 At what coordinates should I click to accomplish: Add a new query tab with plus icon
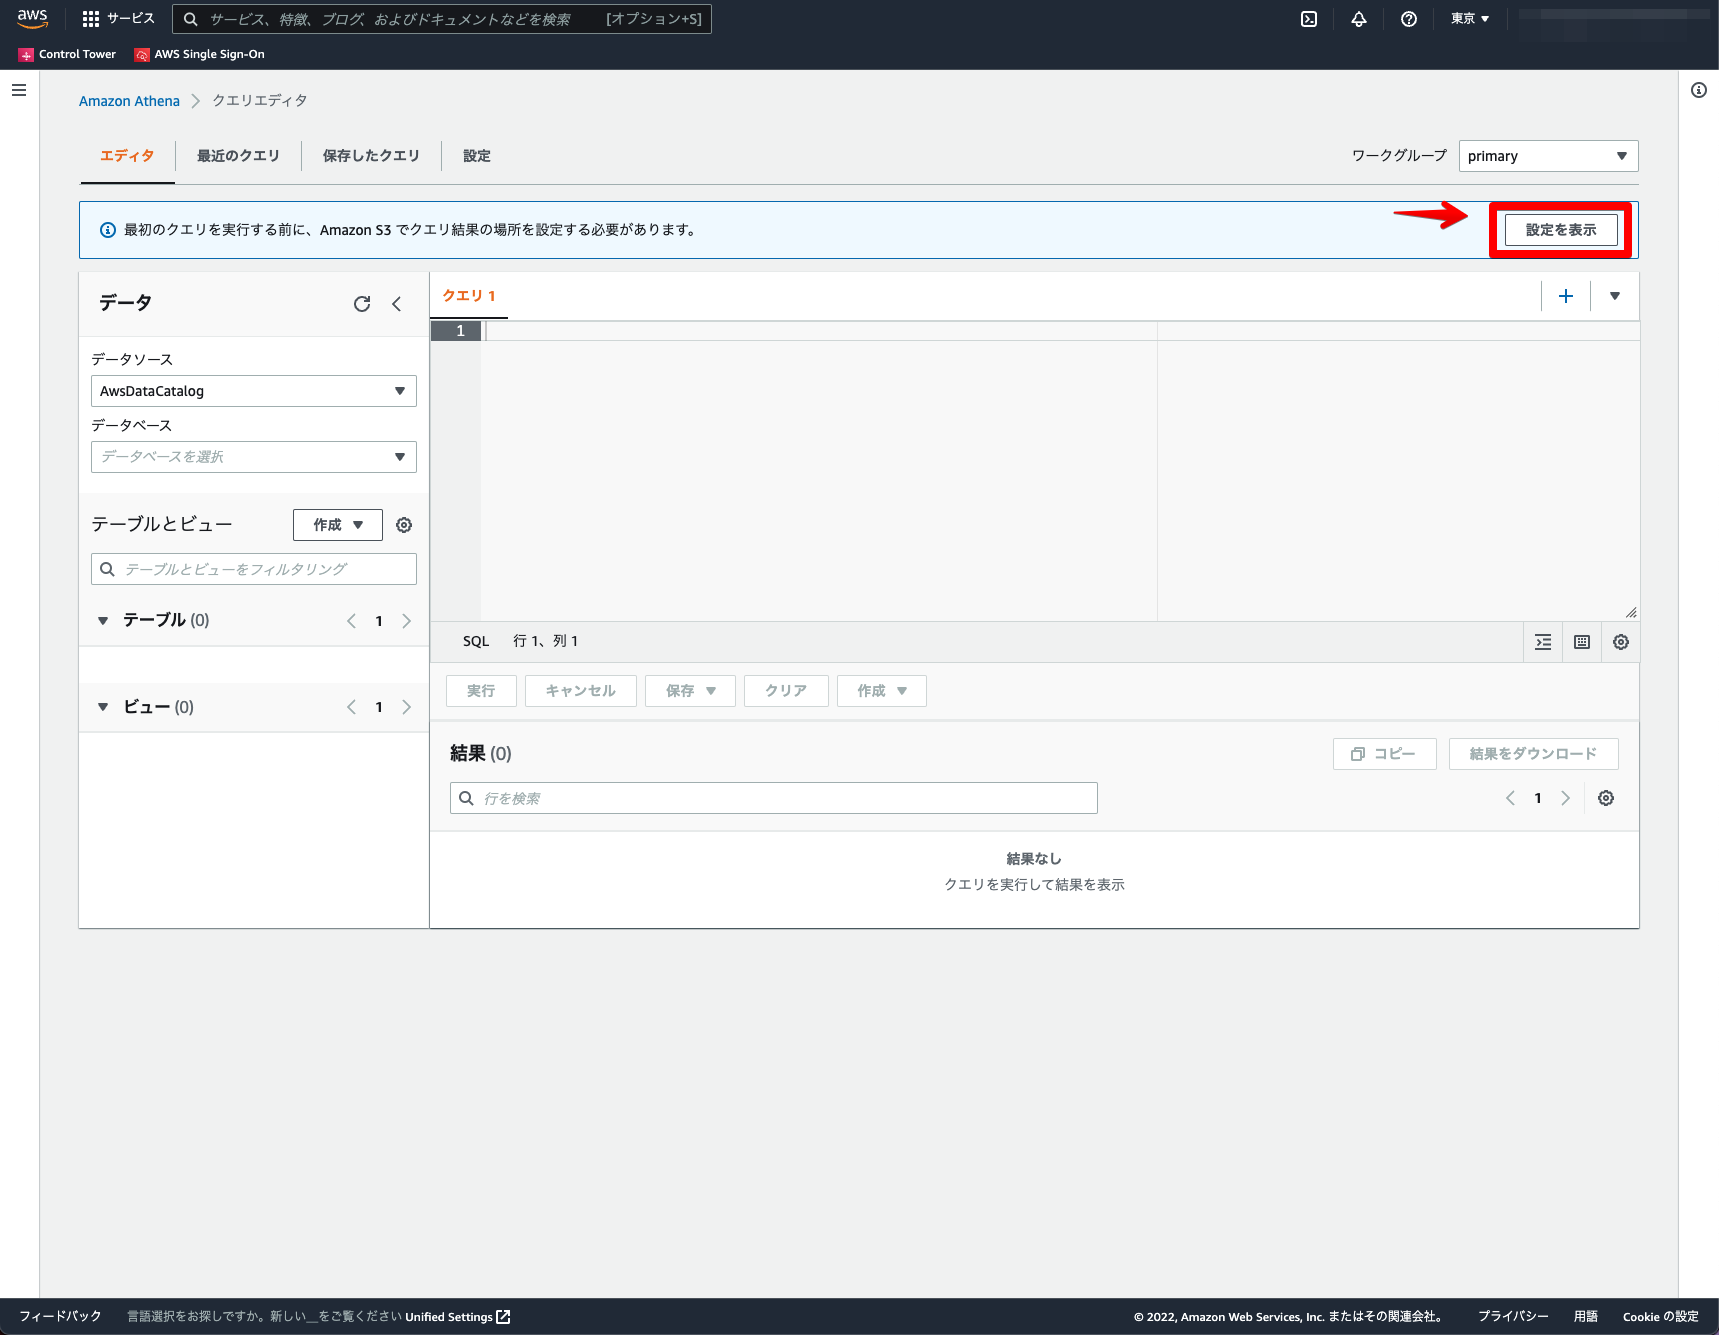click(1566, 296)
